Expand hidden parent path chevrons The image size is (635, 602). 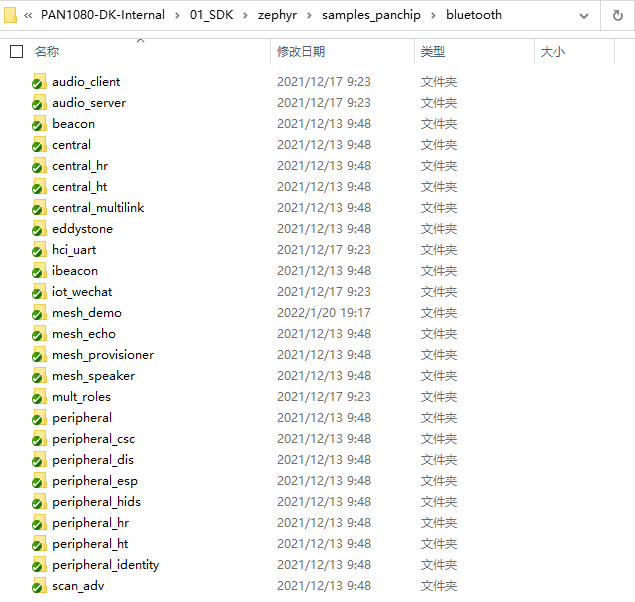point(28,15)
